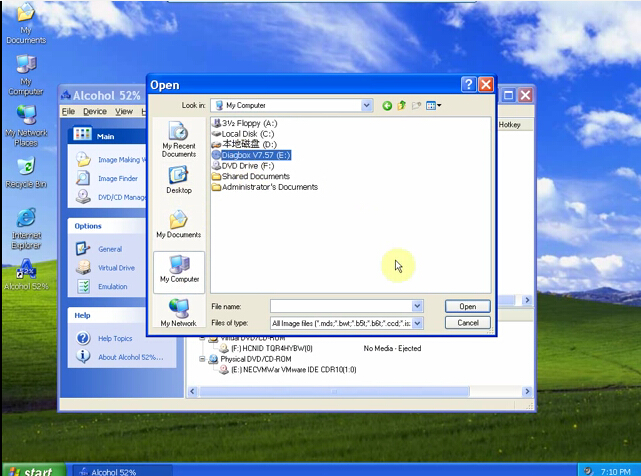The height and width of the screenshot is (476, 641).
Task: Click the system tray clock
Action: (616, 472)
